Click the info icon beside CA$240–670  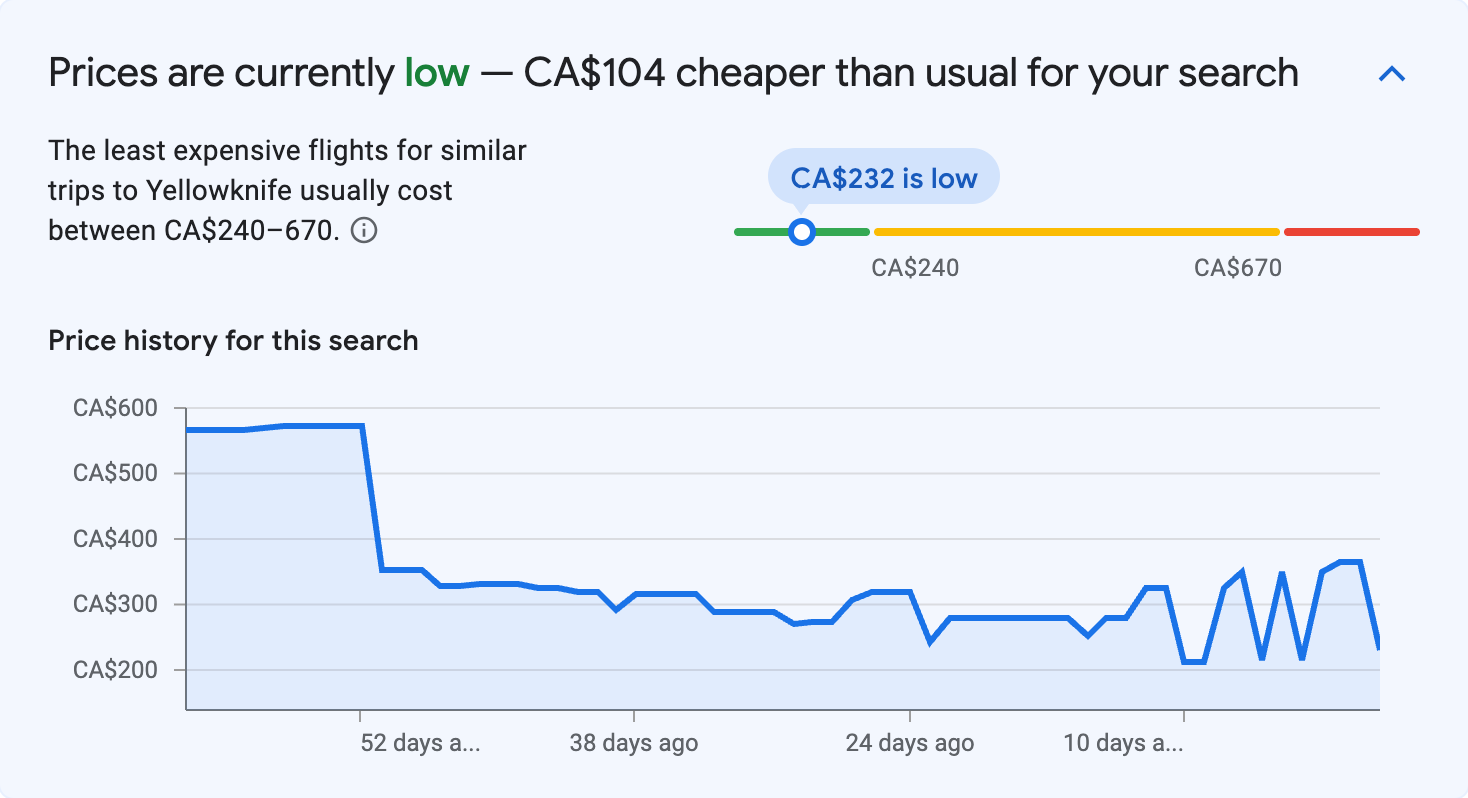coord(365,232)
